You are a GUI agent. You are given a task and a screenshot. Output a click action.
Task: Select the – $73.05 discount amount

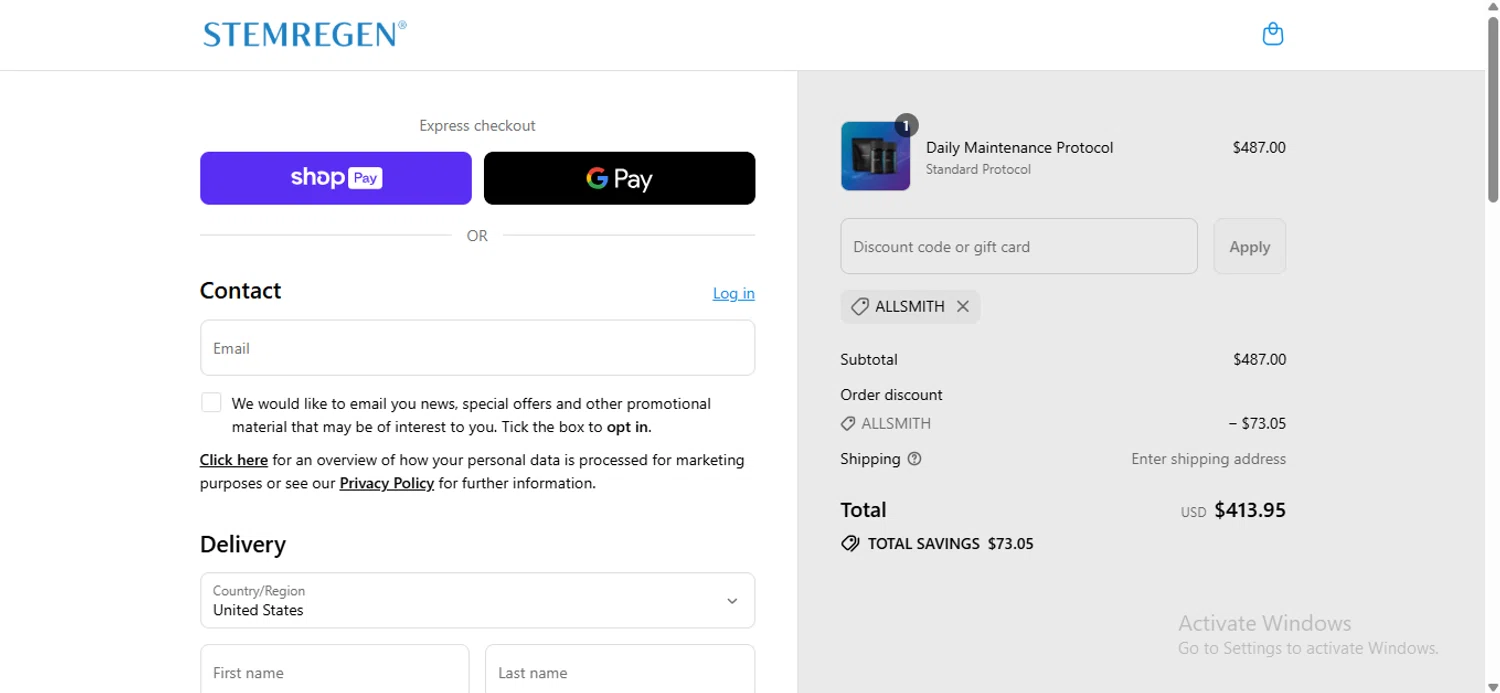click(x=1258, y=423)
